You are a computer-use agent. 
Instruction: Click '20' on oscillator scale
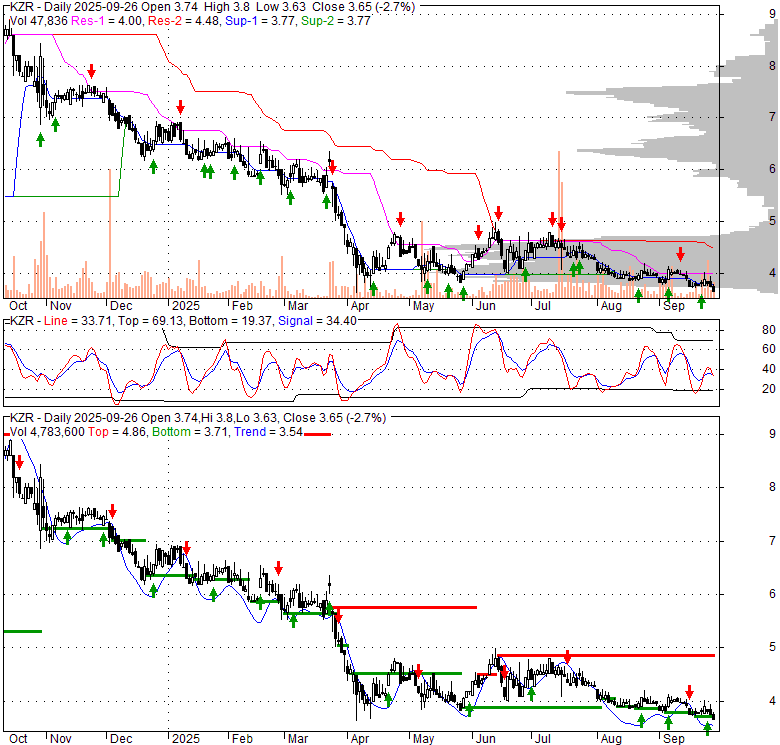(x=769, y=389)
